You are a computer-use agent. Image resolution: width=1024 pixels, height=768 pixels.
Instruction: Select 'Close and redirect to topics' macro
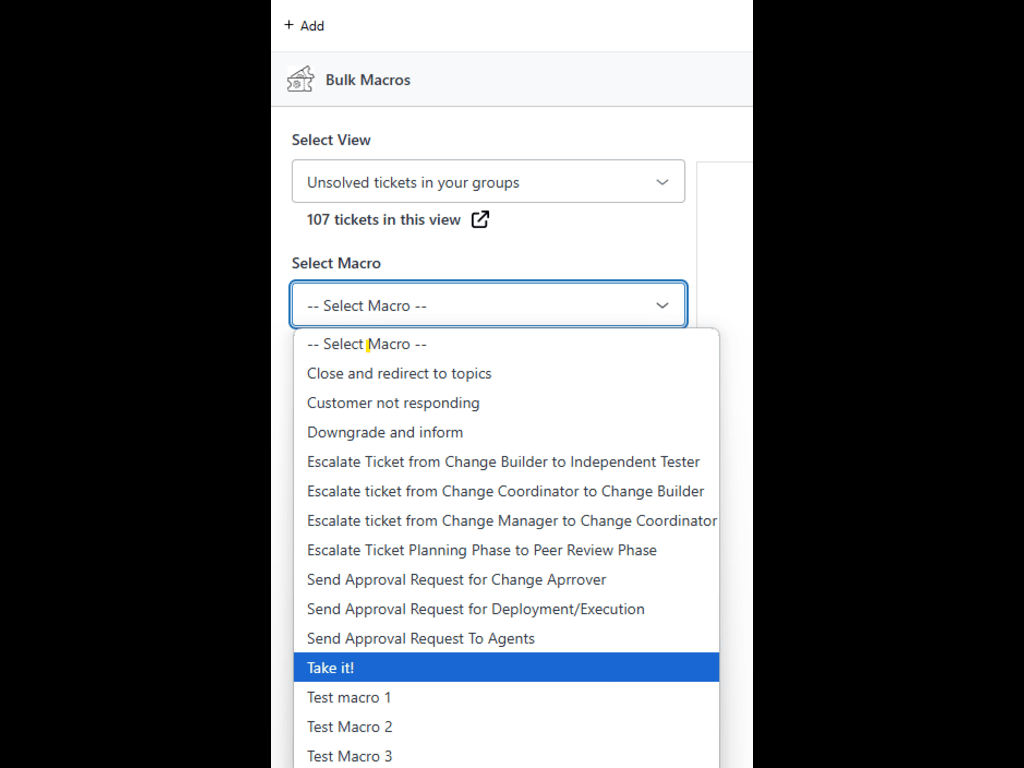tap(399, 373)
